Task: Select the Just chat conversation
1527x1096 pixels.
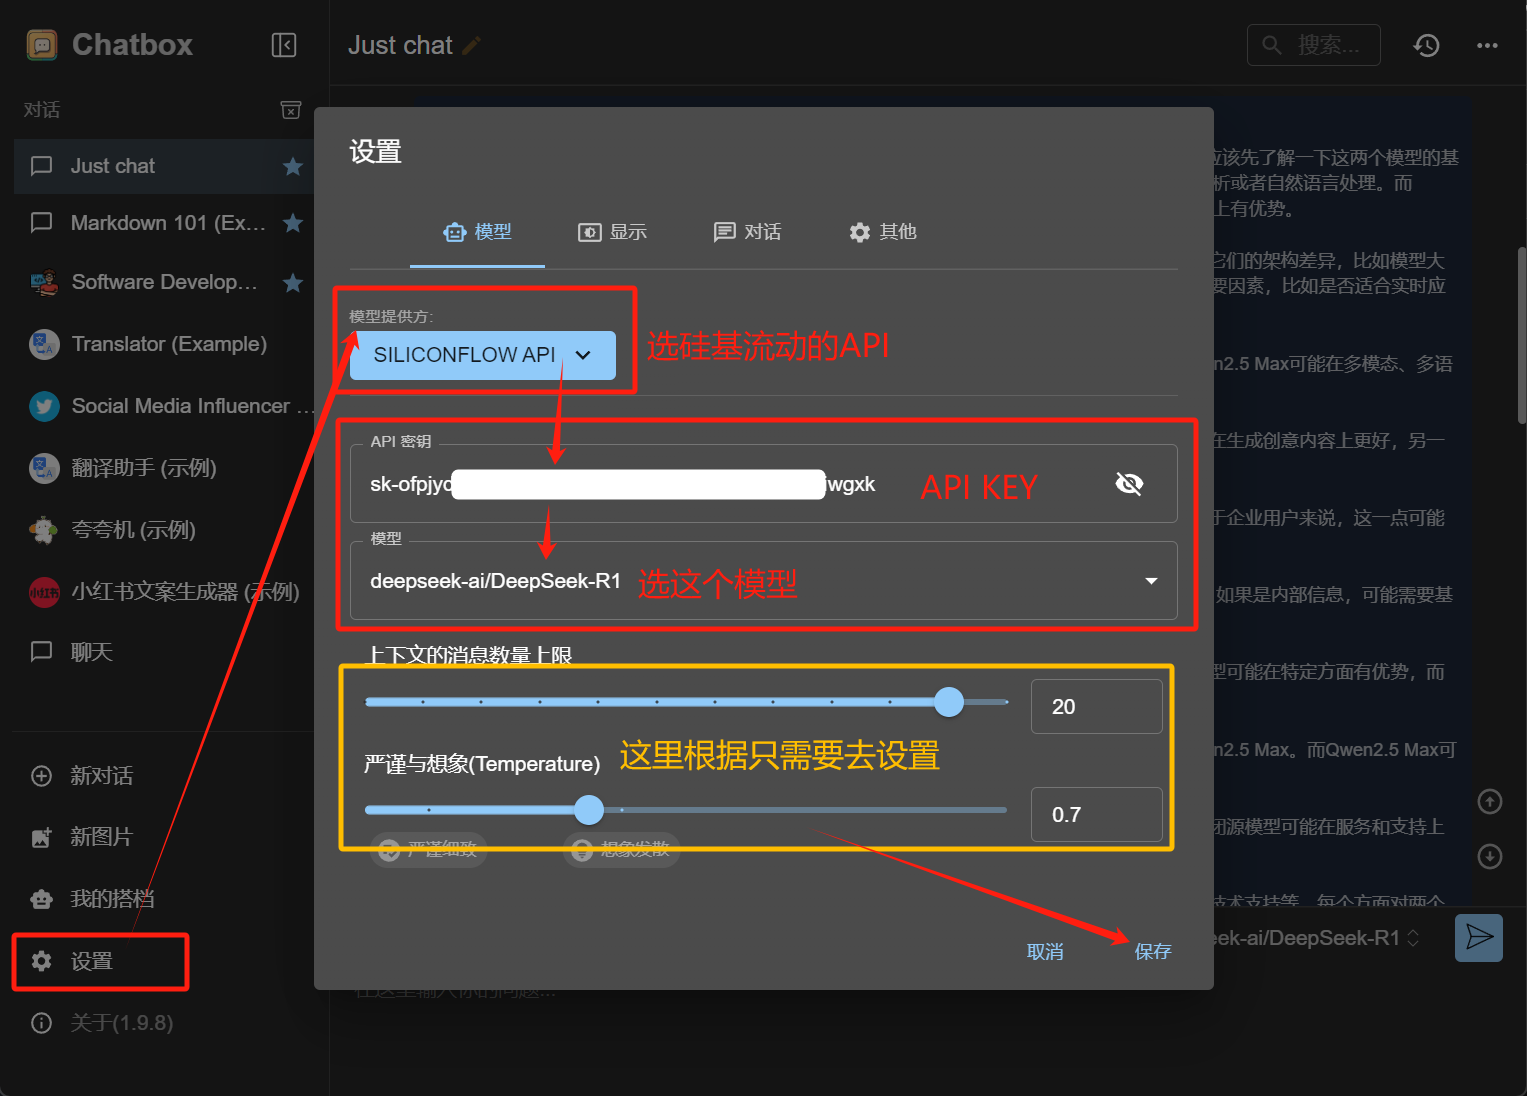Action: [x=165, y=166]
